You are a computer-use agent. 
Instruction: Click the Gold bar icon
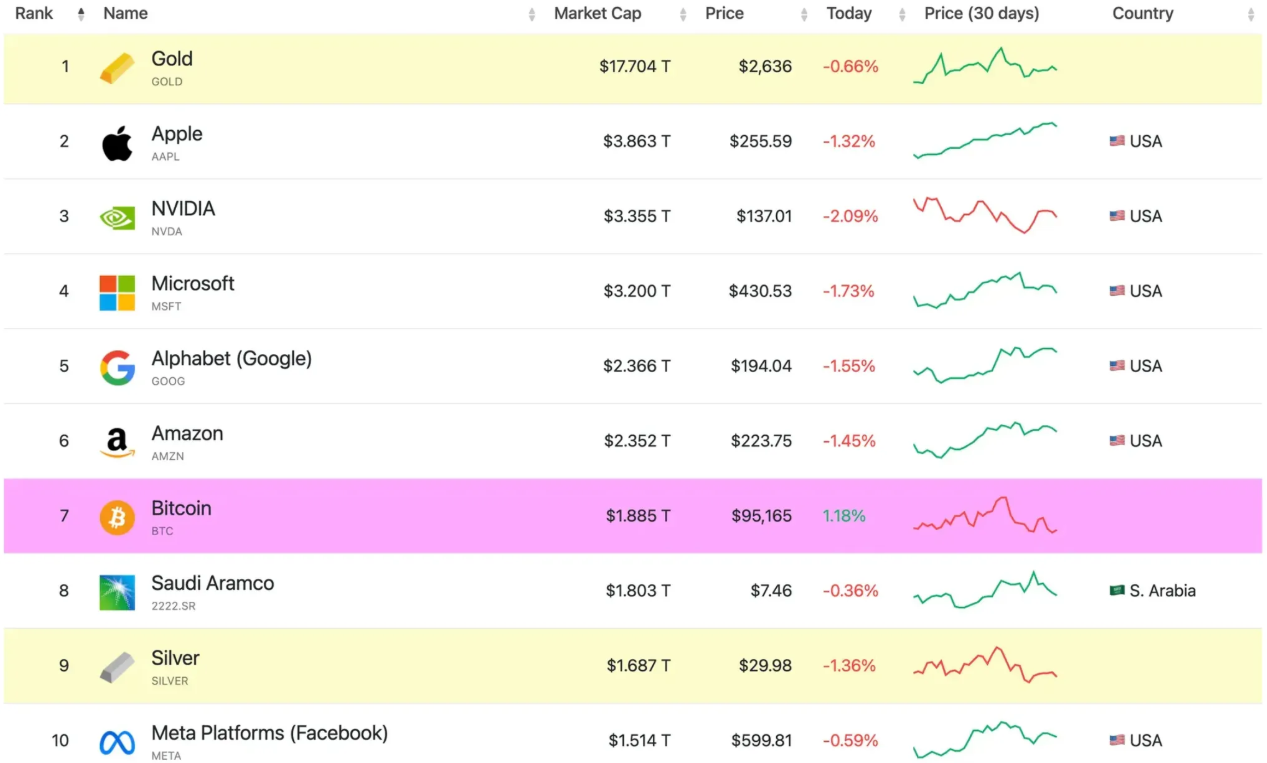click(x=117, y=68)
